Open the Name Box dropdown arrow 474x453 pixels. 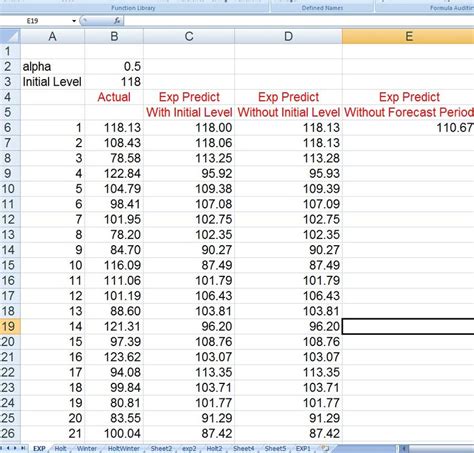(74, 21)
